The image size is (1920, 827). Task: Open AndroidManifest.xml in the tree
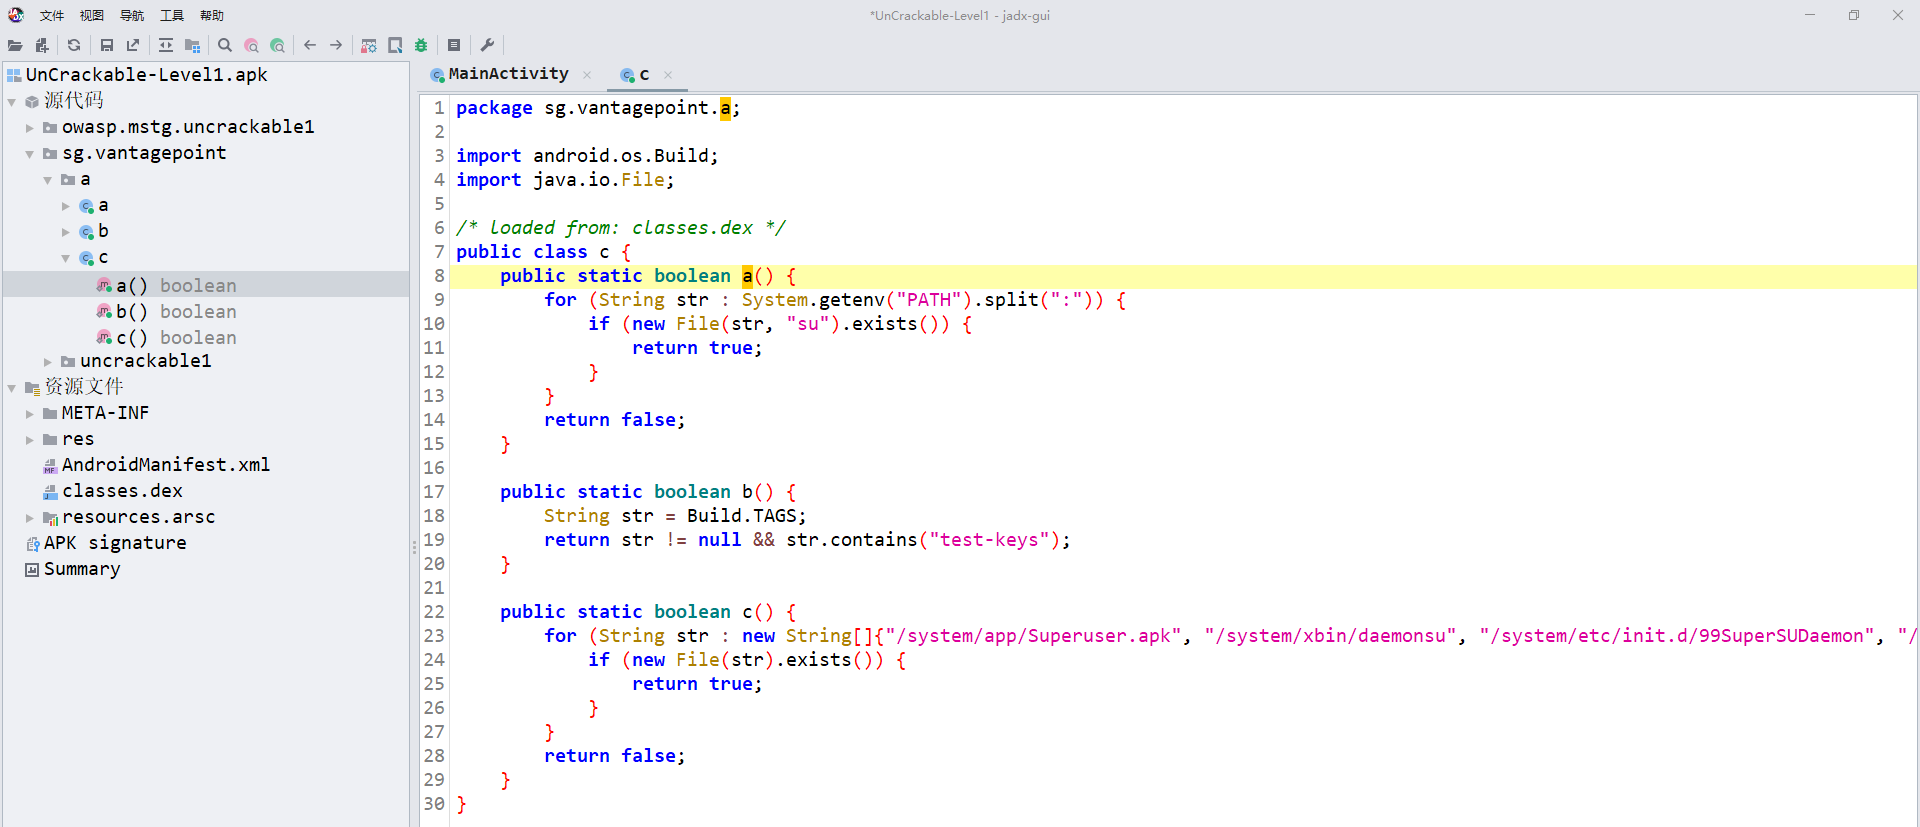click(165, 465)
